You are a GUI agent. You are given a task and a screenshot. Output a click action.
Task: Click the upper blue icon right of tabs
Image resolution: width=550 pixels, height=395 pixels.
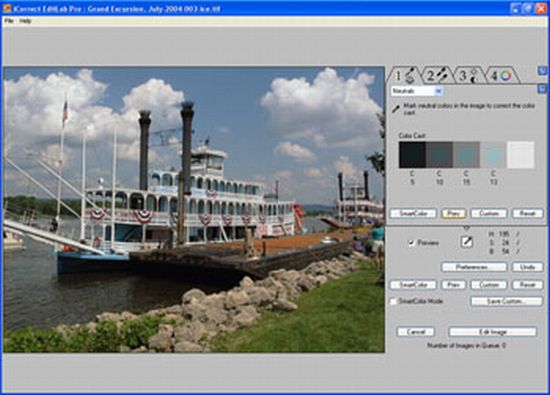(x=542, y=71)
